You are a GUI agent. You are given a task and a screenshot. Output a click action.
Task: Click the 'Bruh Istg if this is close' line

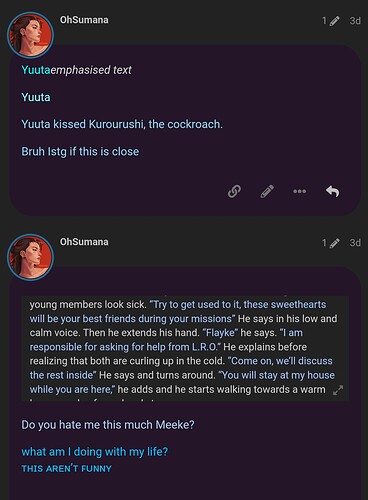coord(80,152)
